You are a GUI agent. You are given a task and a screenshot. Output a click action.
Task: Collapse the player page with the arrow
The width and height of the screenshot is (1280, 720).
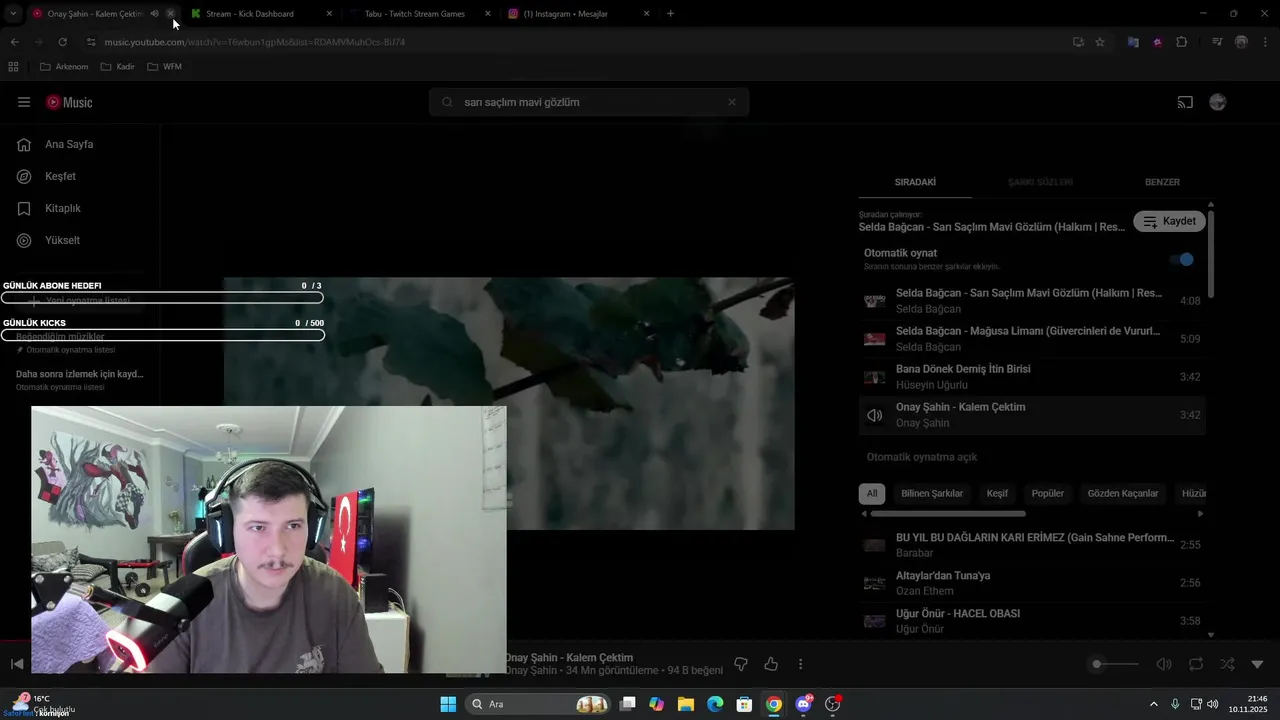coord(1258,664)
